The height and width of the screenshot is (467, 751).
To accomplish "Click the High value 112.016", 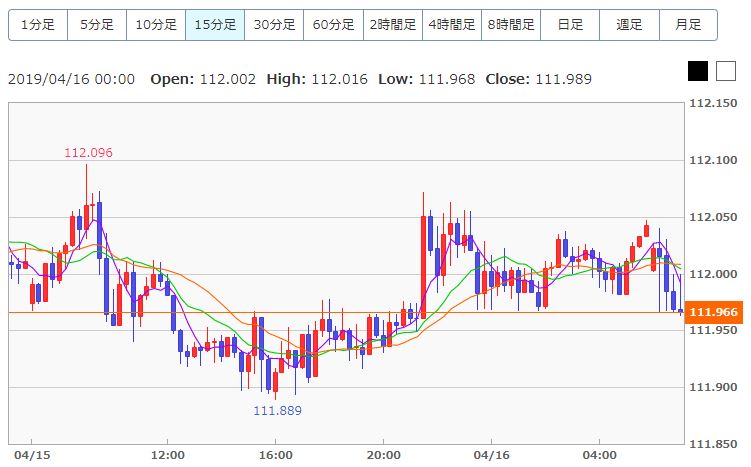I will pyautogui.click(x=340, y=79).
